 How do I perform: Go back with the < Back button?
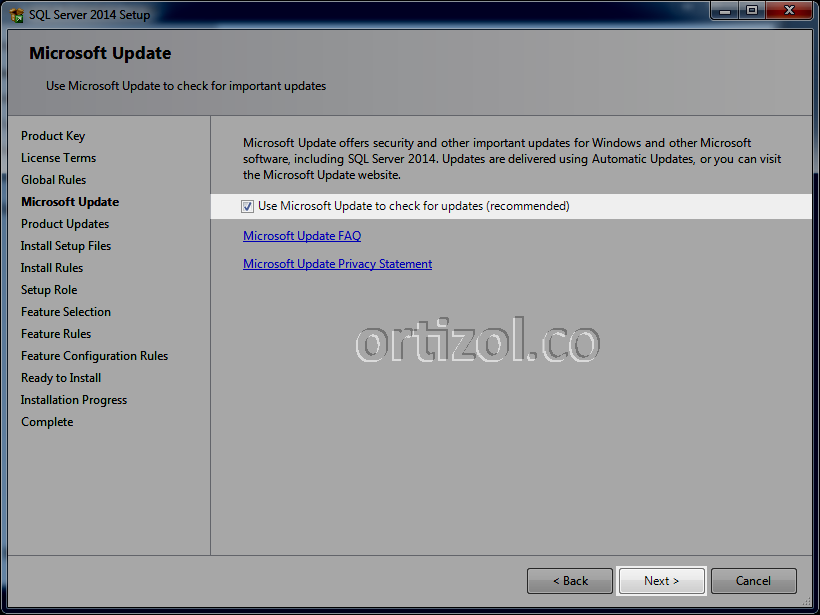(x=570, y=581)
